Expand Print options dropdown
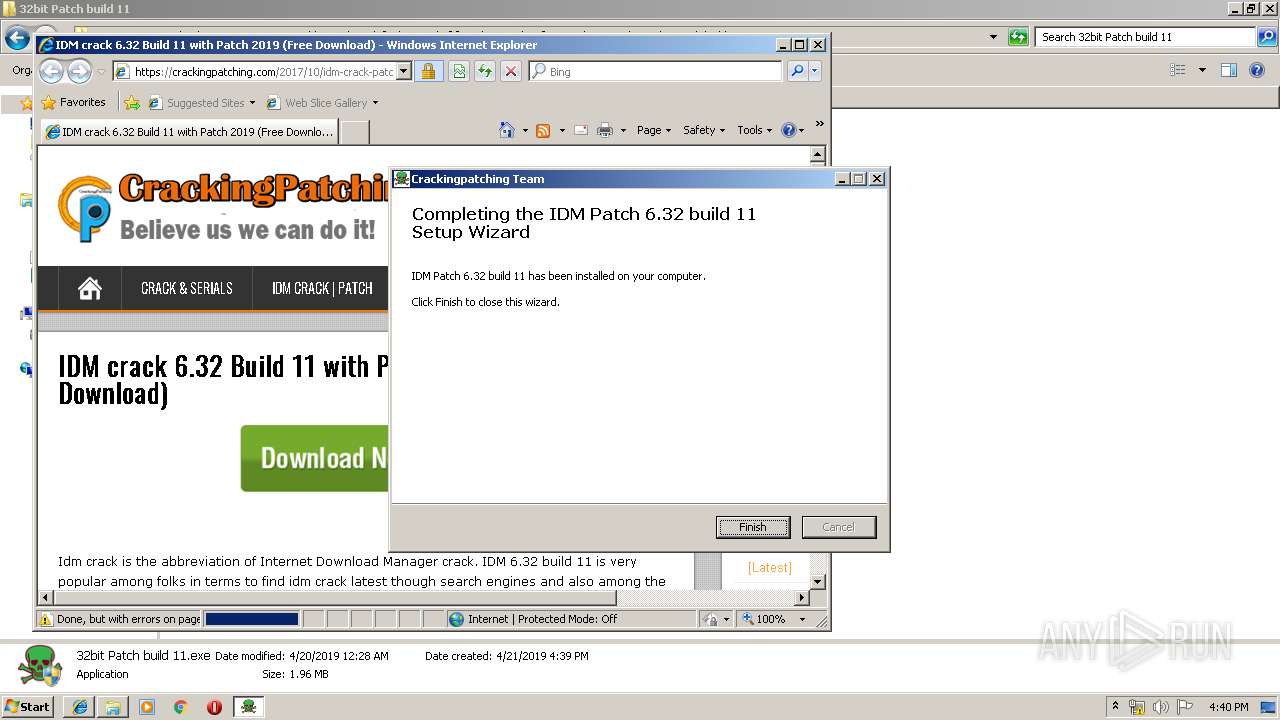This screenshot has width=1280, height=720. (x=623, y=130)
